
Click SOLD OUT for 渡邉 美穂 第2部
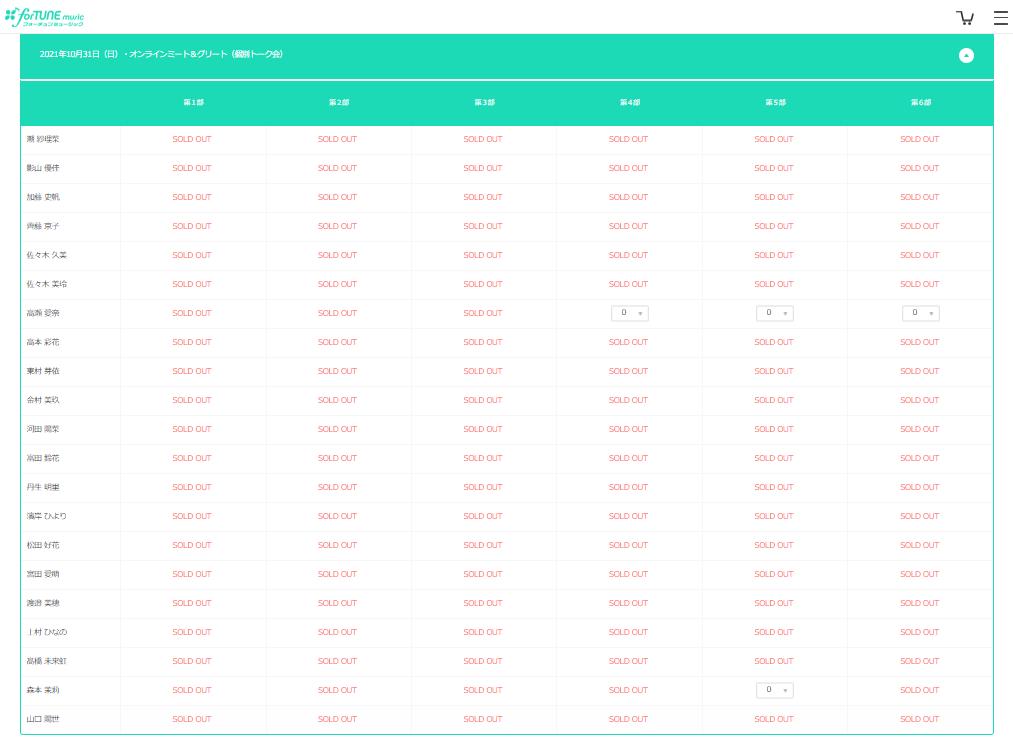coord(337,603)
